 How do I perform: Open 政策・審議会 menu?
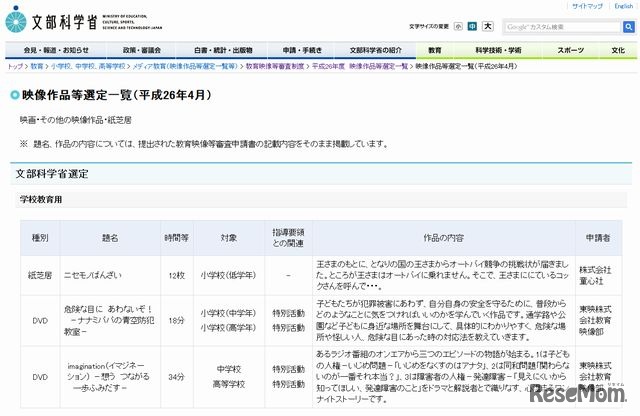click(142, 50)
